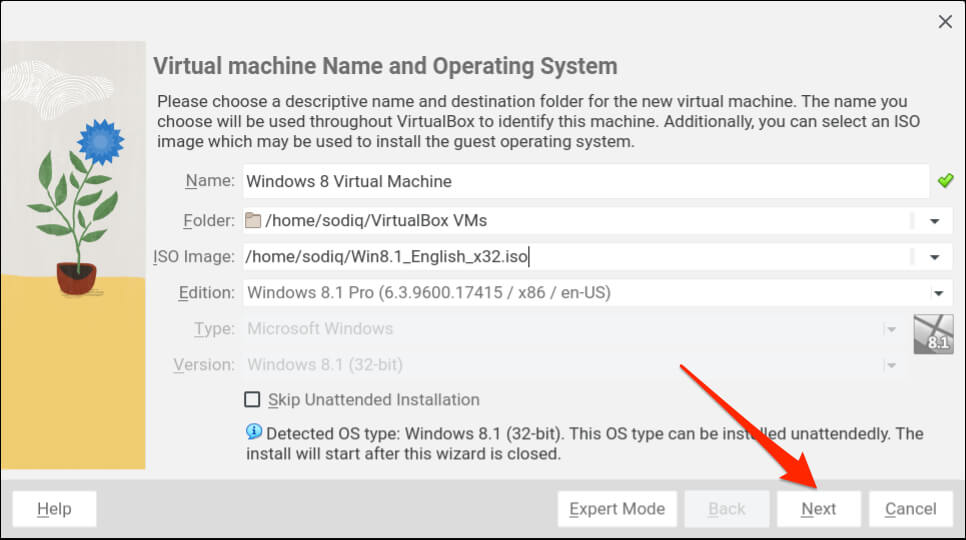
Task: Click the green name-valid checkmark icon
Action: pos(945,181)
